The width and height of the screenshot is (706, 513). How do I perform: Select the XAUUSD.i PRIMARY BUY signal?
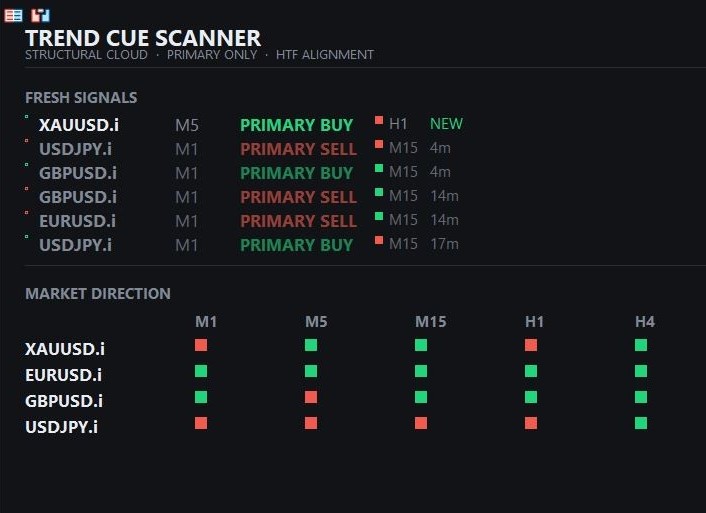click(244, 124)
